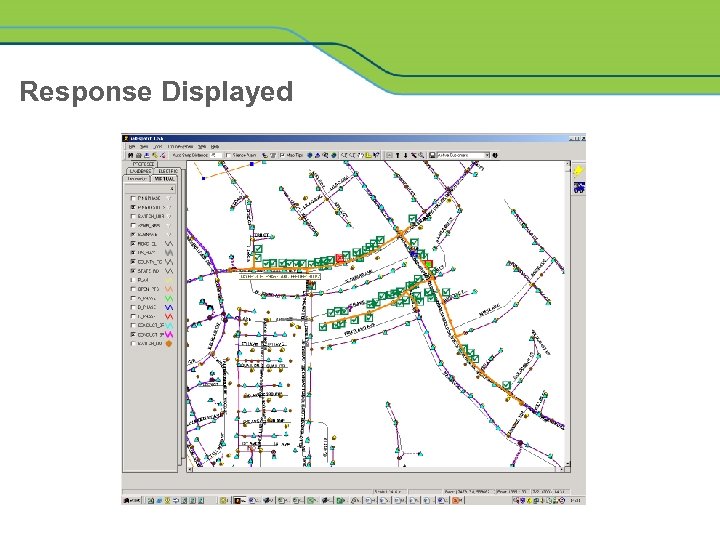The height and width of the screenshot is (540, 720).
Task: Click the solid red square marker on map
Action: 340,259
